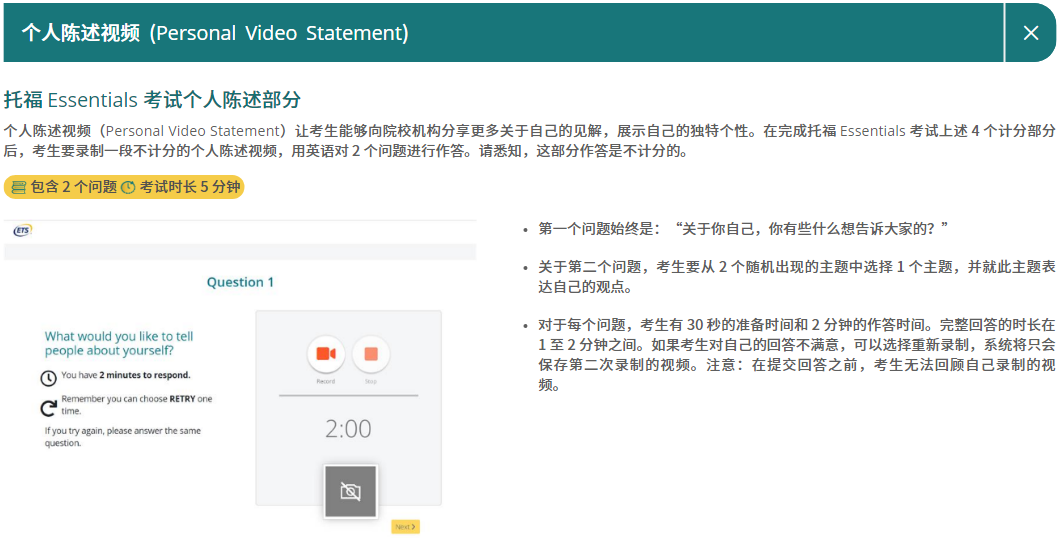This screenshot has width=1061, height=538.
Task: Click the crossed-out camera preview icon
Action: 350,491
